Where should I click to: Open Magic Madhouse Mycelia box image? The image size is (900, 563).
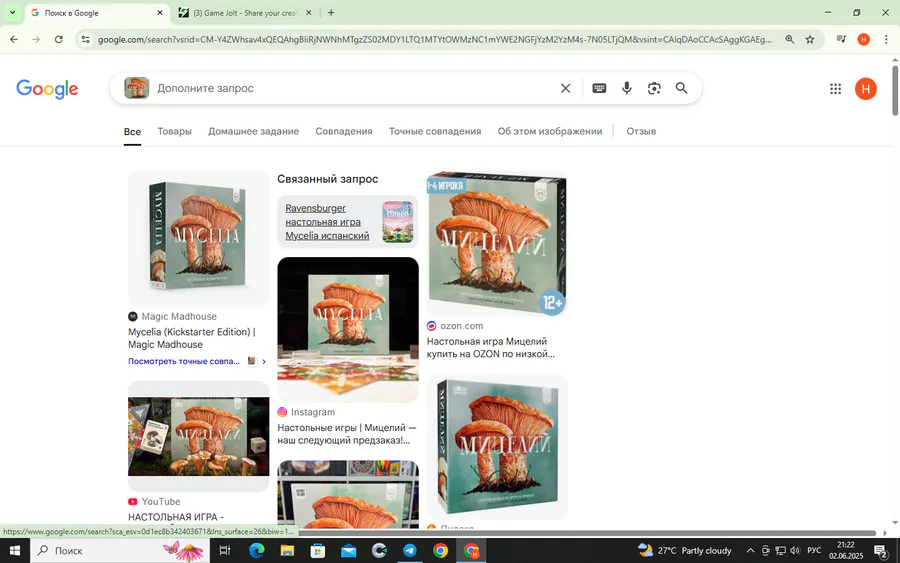pyautogui.click(x=199, y=238)
